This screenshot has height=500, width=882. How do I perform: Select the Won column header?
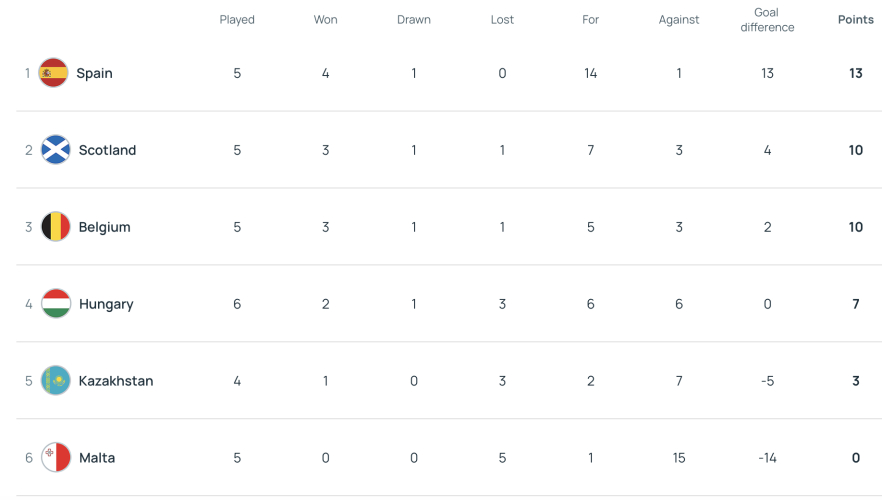click(325, 20)
